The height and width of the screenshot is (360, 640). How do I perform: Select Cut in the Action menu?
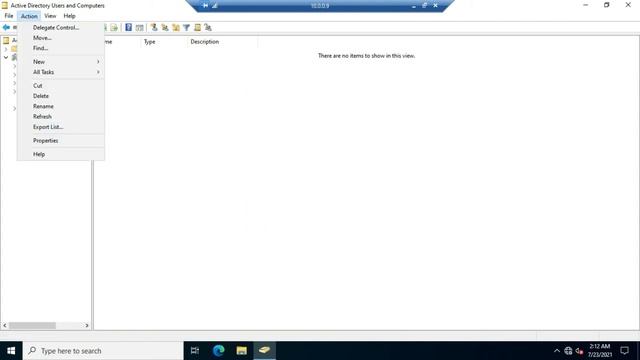coord(61,86)
